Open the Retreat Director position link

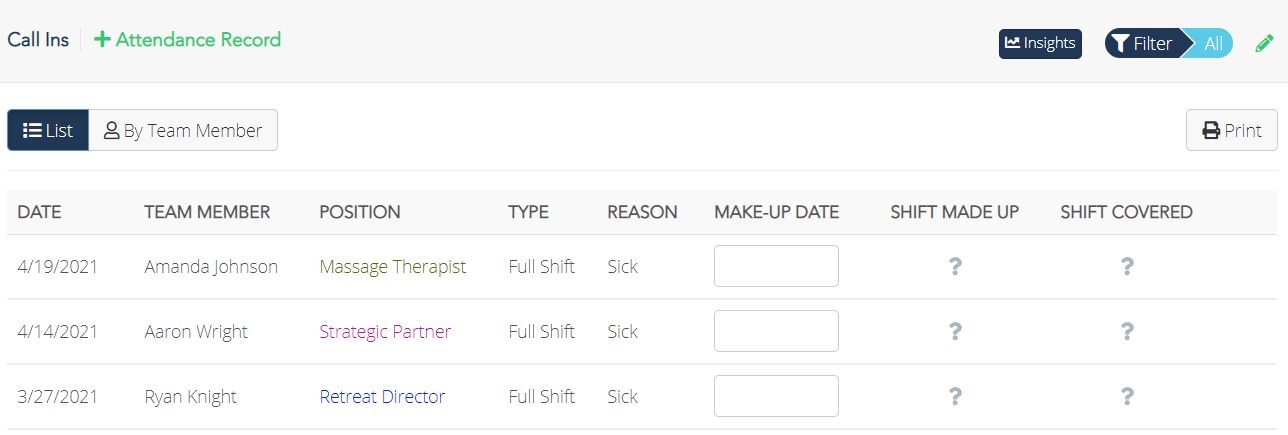pos(382,397)
